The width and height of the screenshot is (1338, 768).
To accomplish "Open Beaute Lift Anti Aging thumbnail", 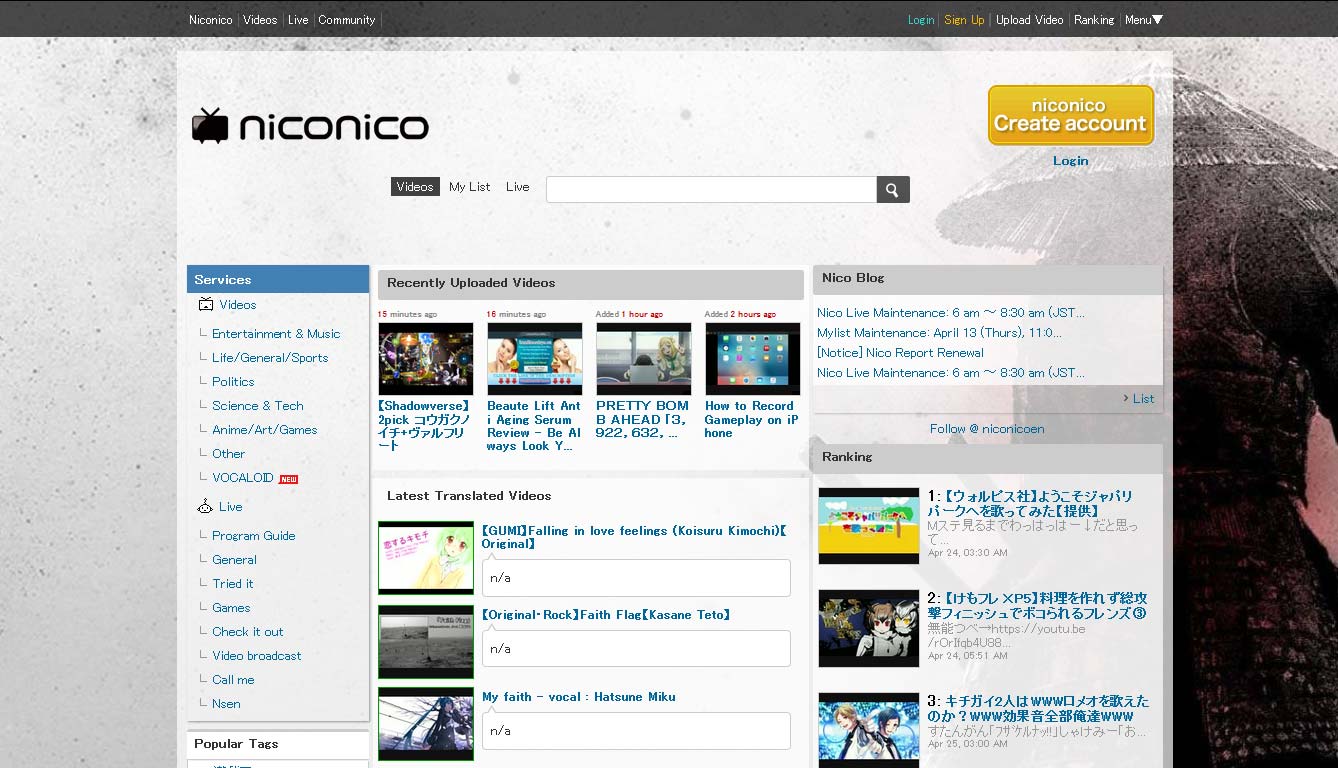I will click(x=535, y=359).
